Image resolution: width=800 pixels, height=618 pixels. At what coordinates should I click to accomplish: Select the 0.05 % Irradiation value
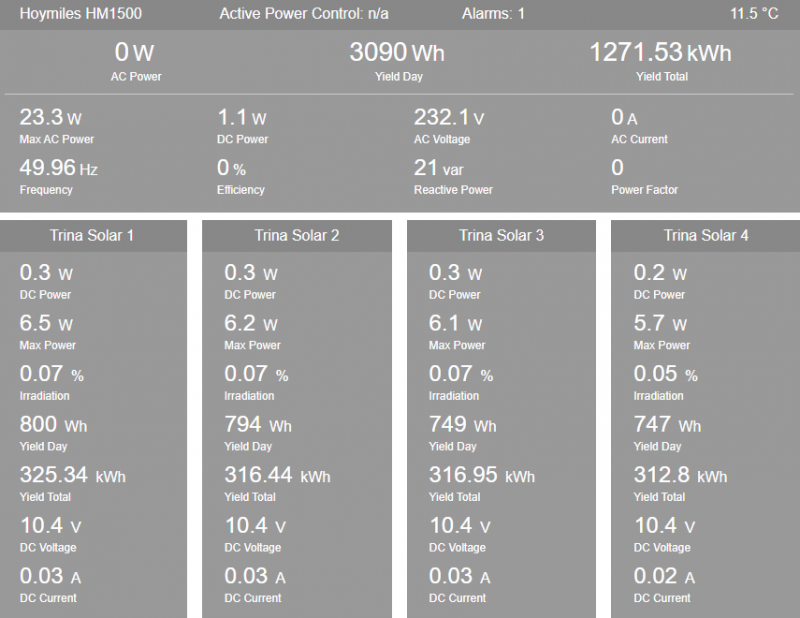tap(665, 374)
